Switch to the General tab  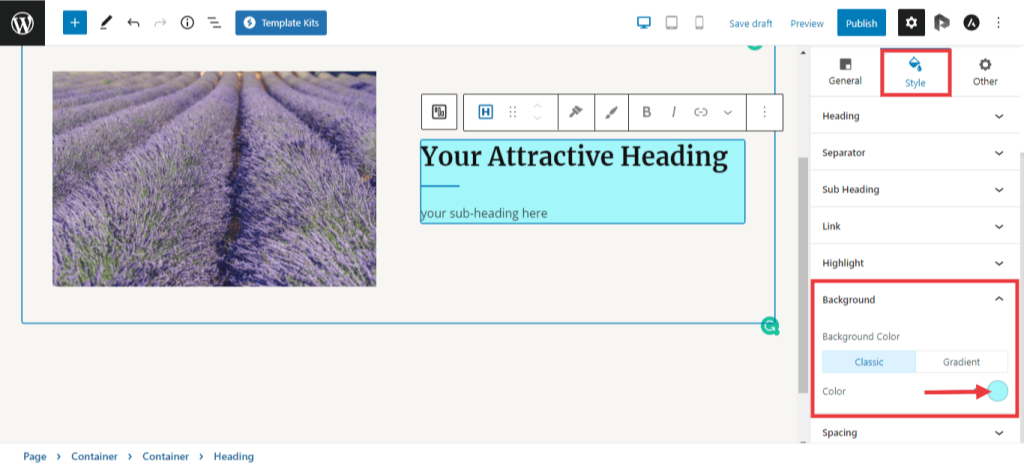(845, 72)
